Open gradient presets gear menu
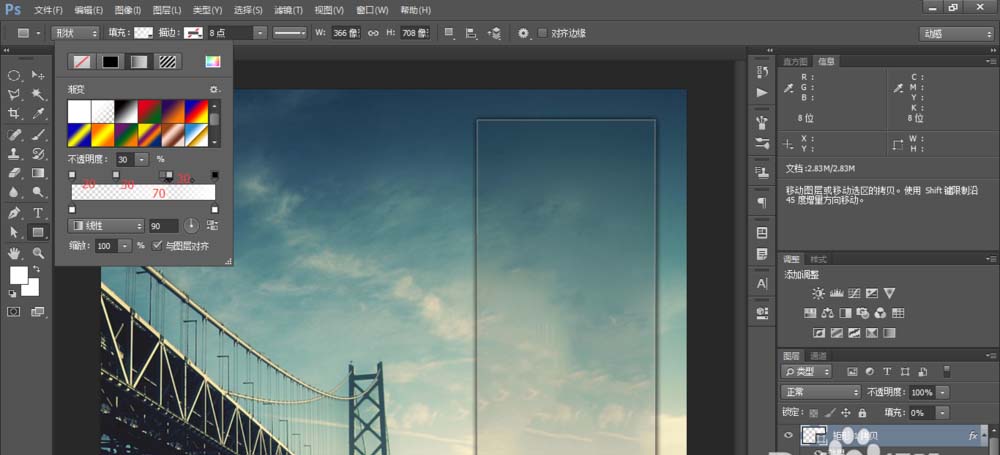 coord(214,90)
